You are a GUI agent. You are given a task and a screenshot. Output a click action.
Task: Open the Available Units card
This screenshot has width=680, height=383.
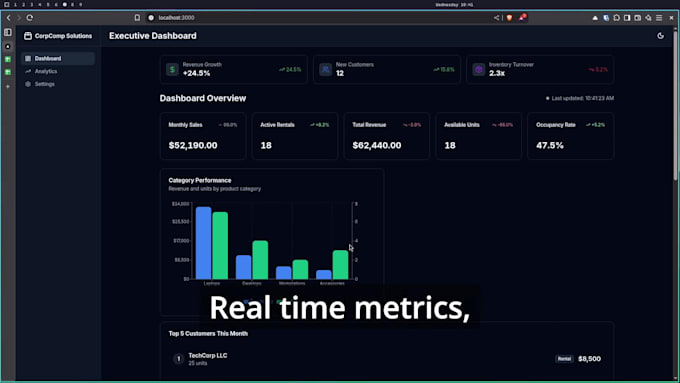[479, 136]
